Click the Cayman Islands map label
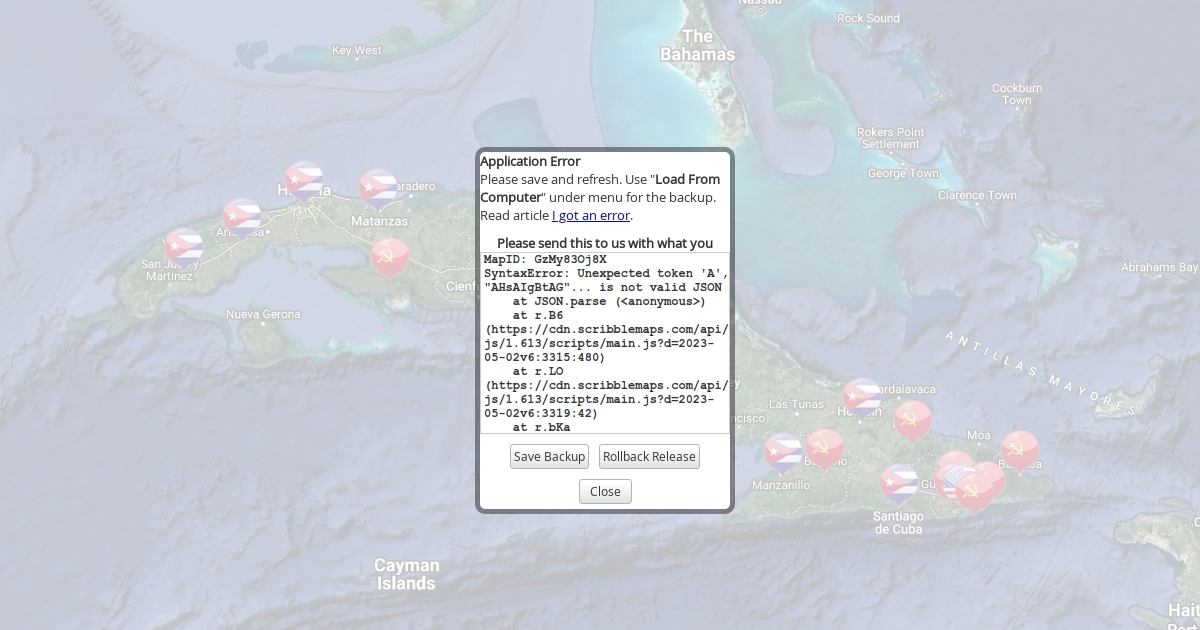Screen dimensions: 1200x630 pyautogui.click(x=406, y=574)
